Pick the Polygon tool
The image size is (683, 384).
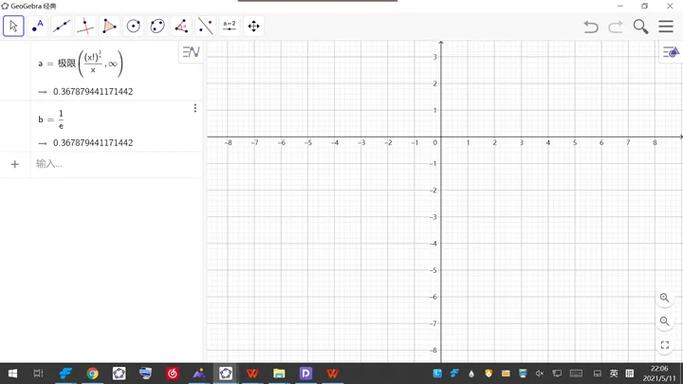point(109,26)
